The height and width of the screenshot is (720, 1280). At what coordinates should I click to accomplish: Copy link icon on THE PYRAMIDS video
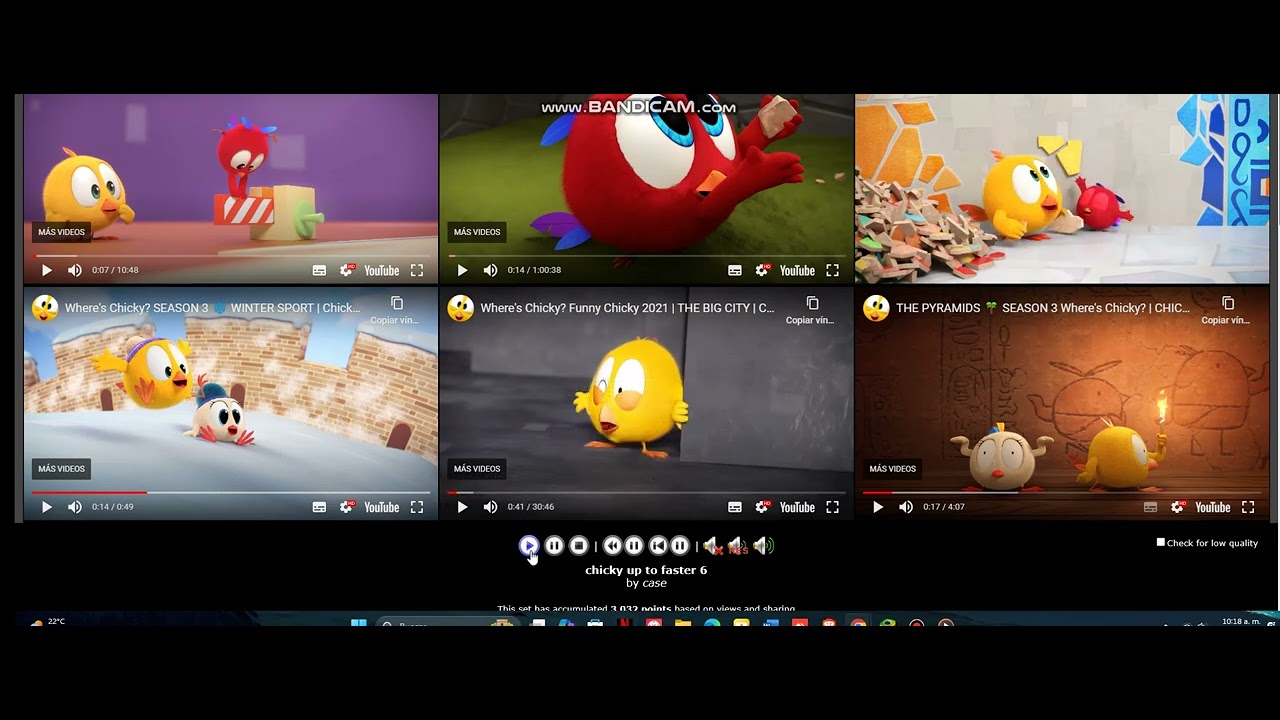click(1228, 303)
